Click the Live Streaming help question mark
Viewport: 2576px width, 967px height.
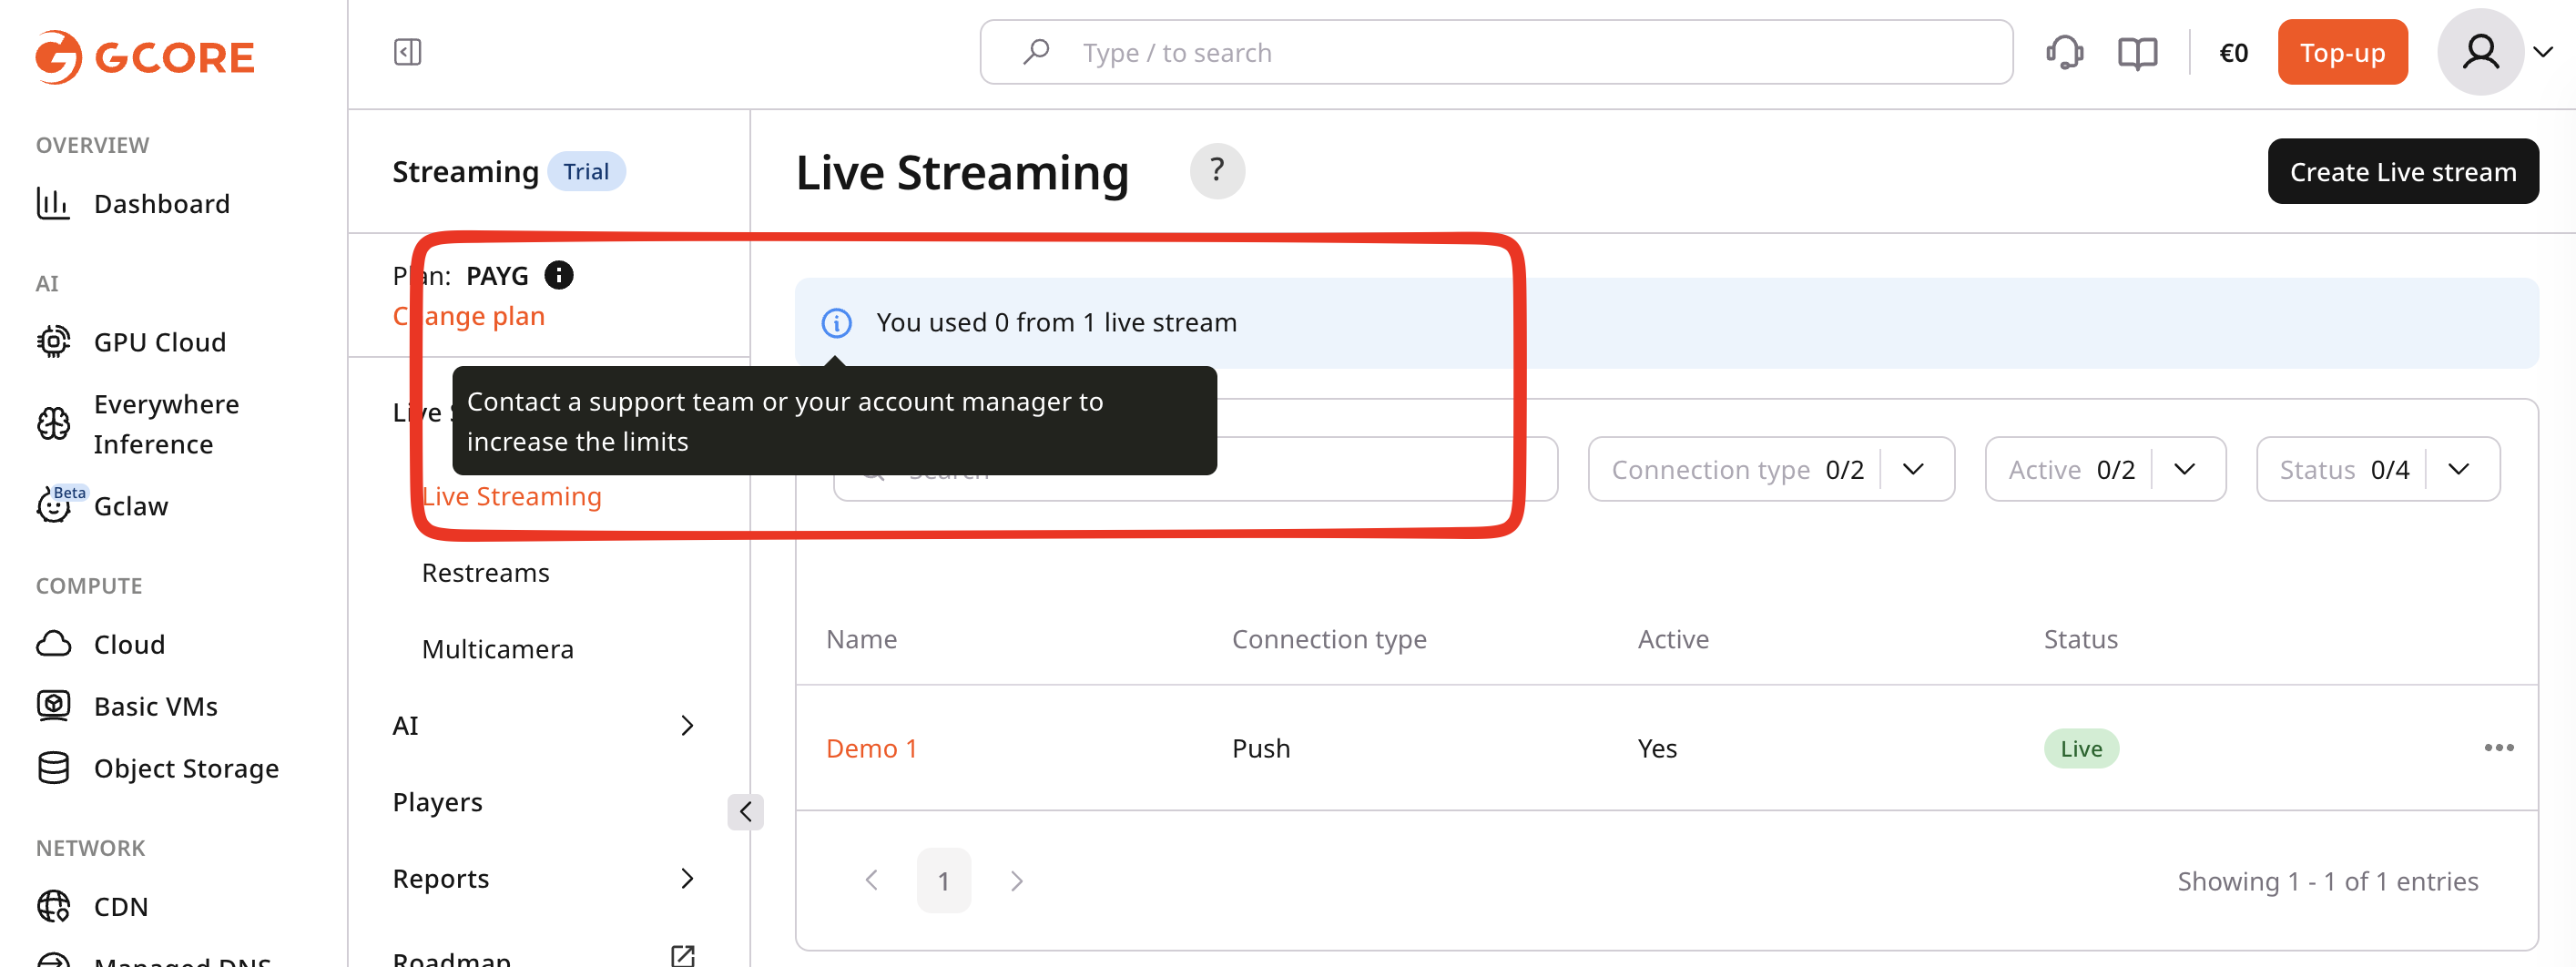pos(1217,171)
